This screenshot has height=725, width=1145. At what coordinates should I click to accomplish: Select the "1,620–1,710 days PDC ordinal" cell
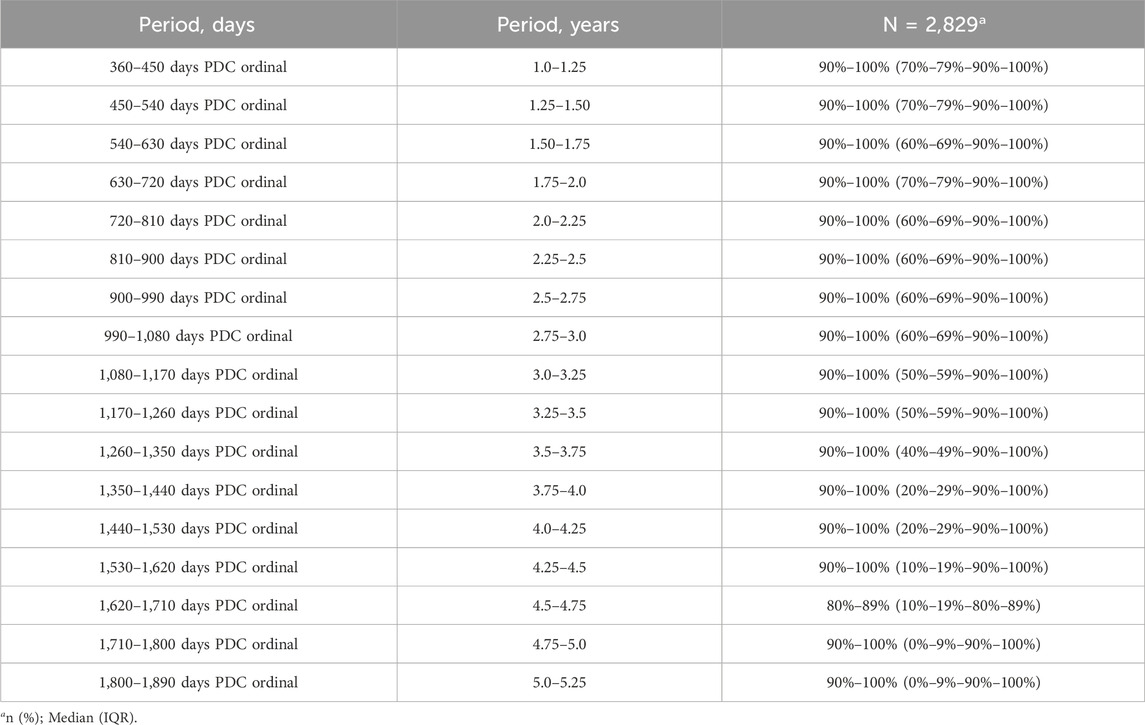point(198,606)
